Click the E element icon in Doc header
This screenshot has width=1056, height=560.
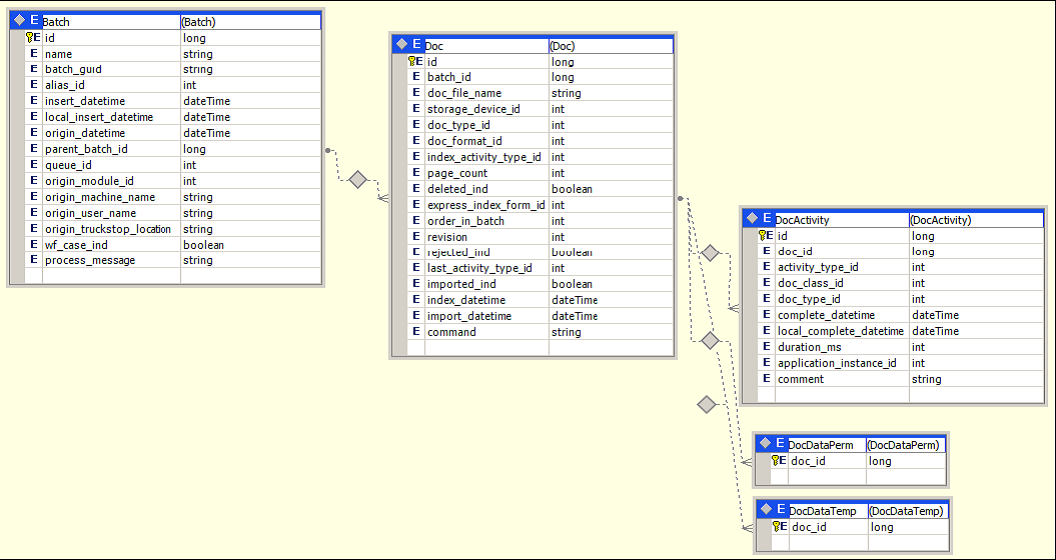[x=417, y=45]
